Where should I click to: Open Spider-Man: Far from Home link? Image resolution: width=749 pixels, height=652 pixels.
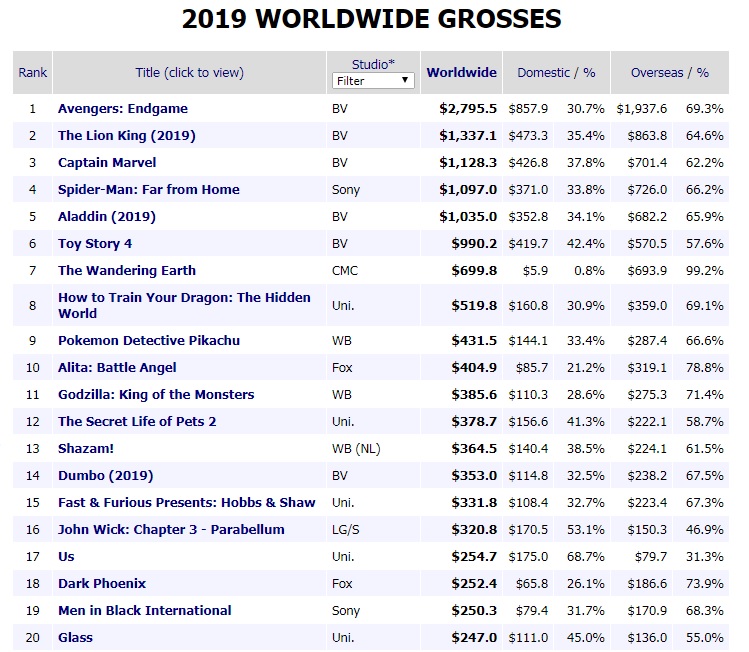click(149, 189)
